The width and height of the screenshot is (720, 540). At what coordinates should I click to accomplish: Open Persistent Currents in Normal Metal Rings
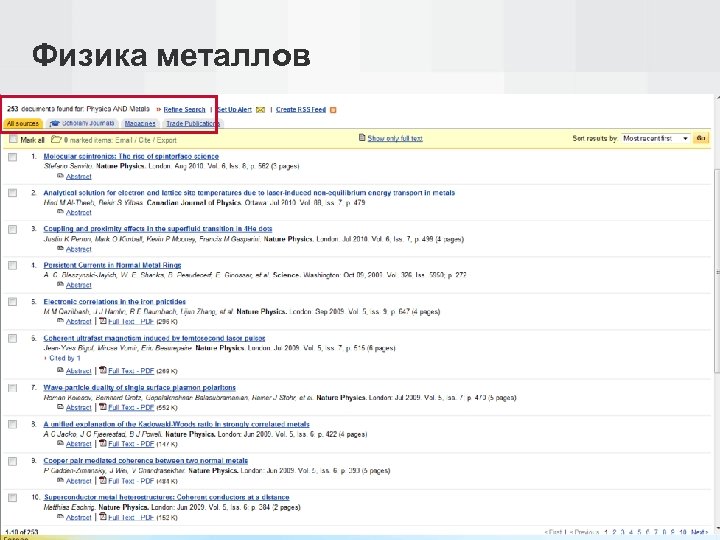(x=112, y=265)
